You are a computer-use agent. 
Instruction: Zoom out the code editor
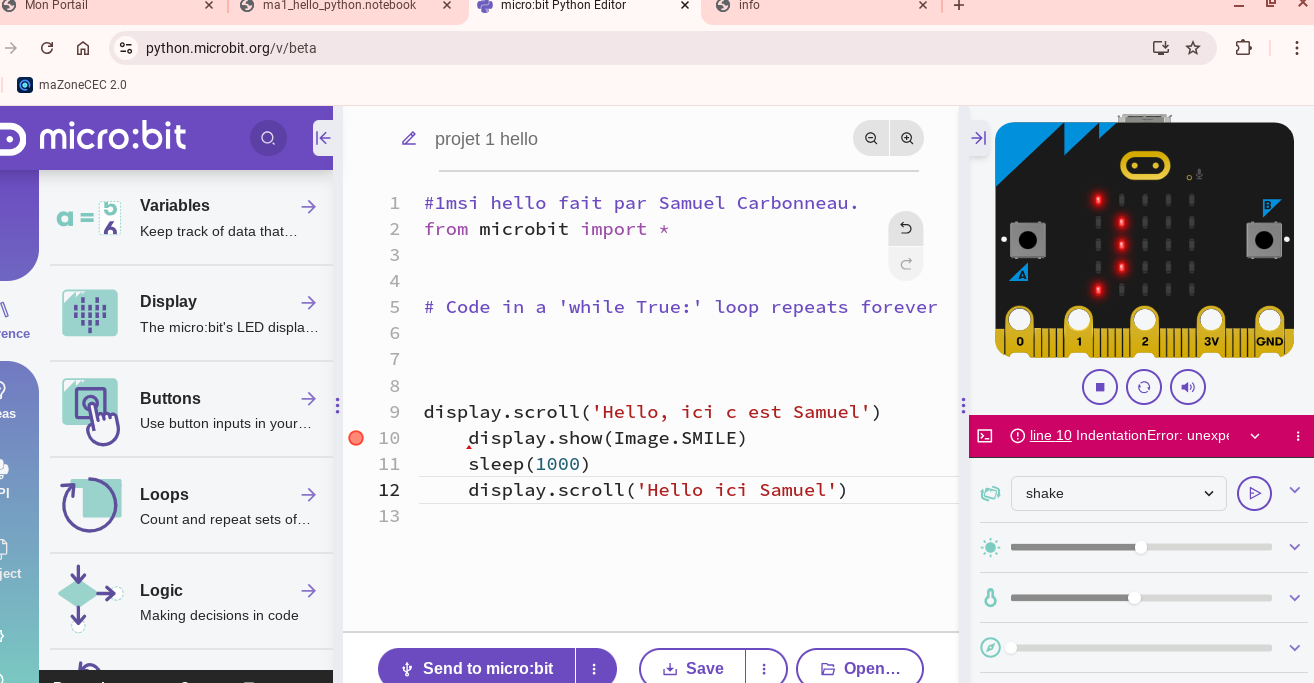pos(871,138)
